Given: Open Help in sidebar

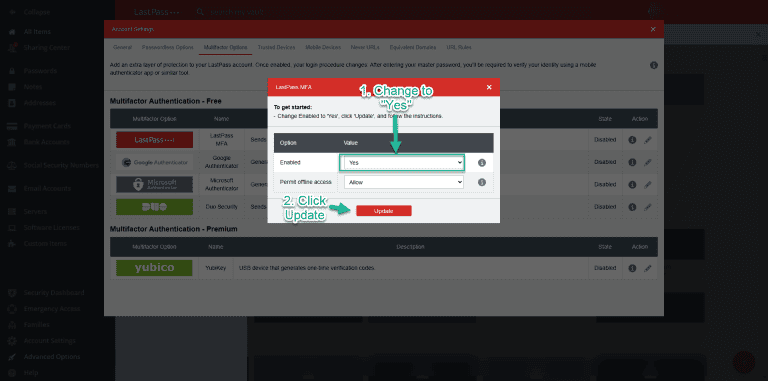Looking at the screenshot, I should (31, 373).
